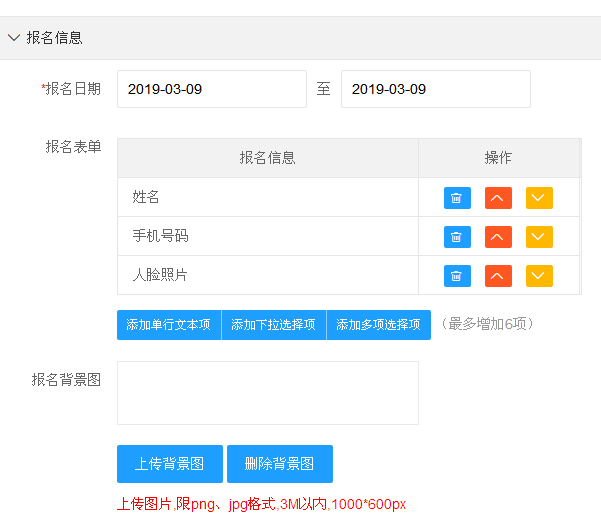Click 上传背景图 button
Screen dimensions: 601x528
coord(170,464)
